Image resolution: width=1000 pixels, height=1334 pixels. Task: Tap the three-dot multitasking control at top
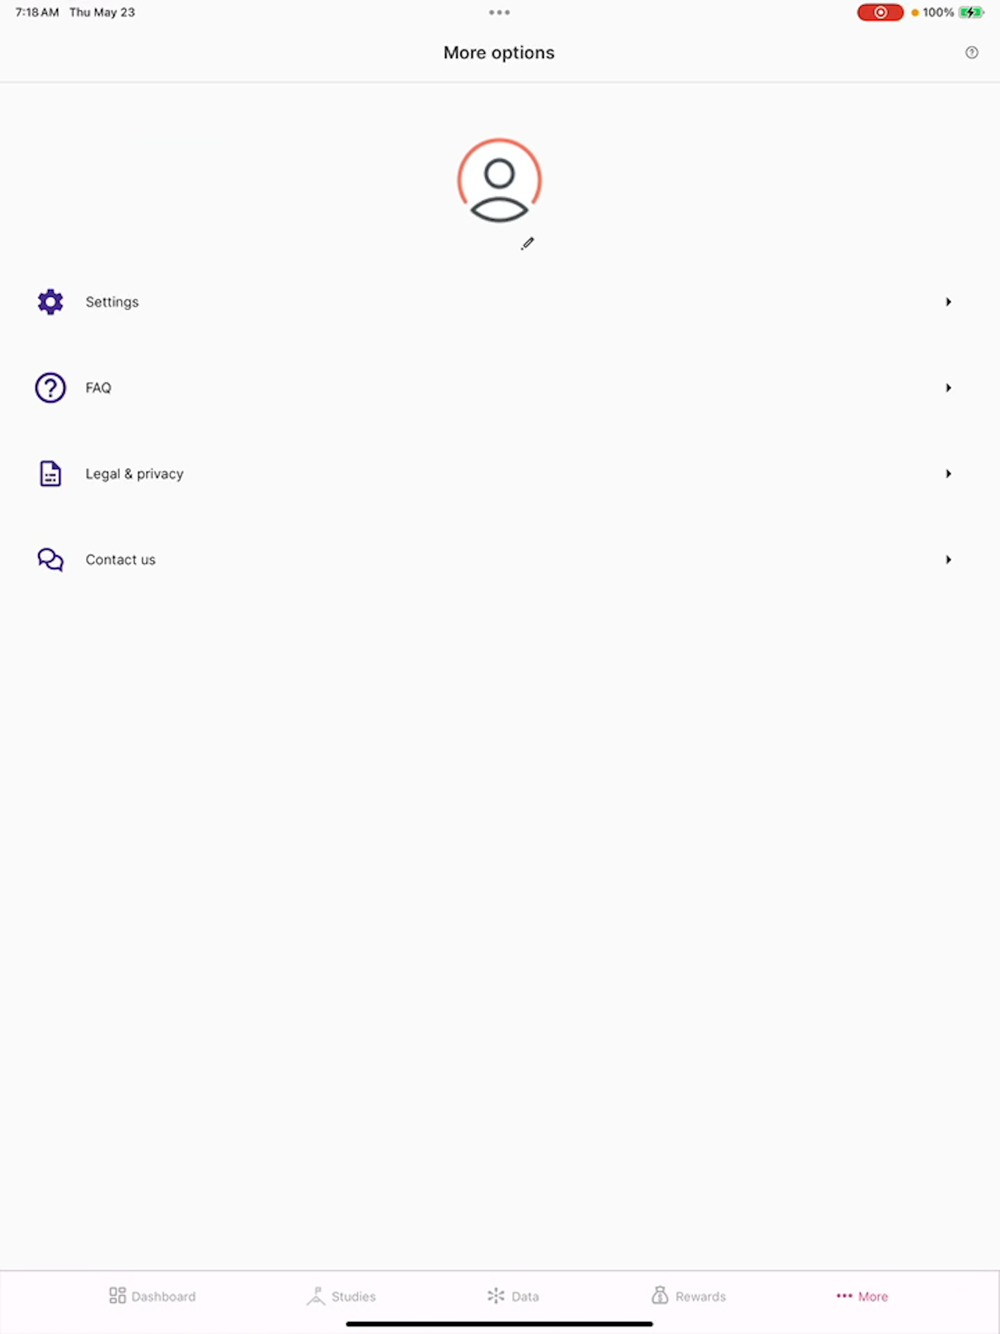[x=499, y=13]
